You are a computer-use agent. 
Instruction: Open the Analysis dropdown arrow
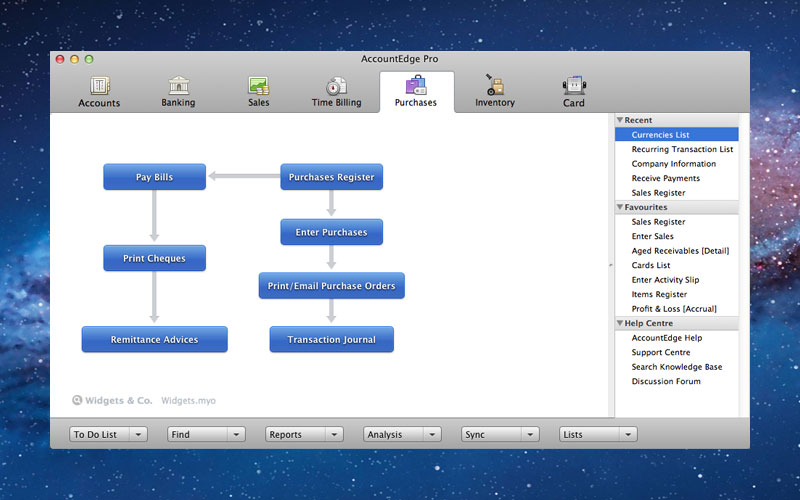[x=432, y=435]
